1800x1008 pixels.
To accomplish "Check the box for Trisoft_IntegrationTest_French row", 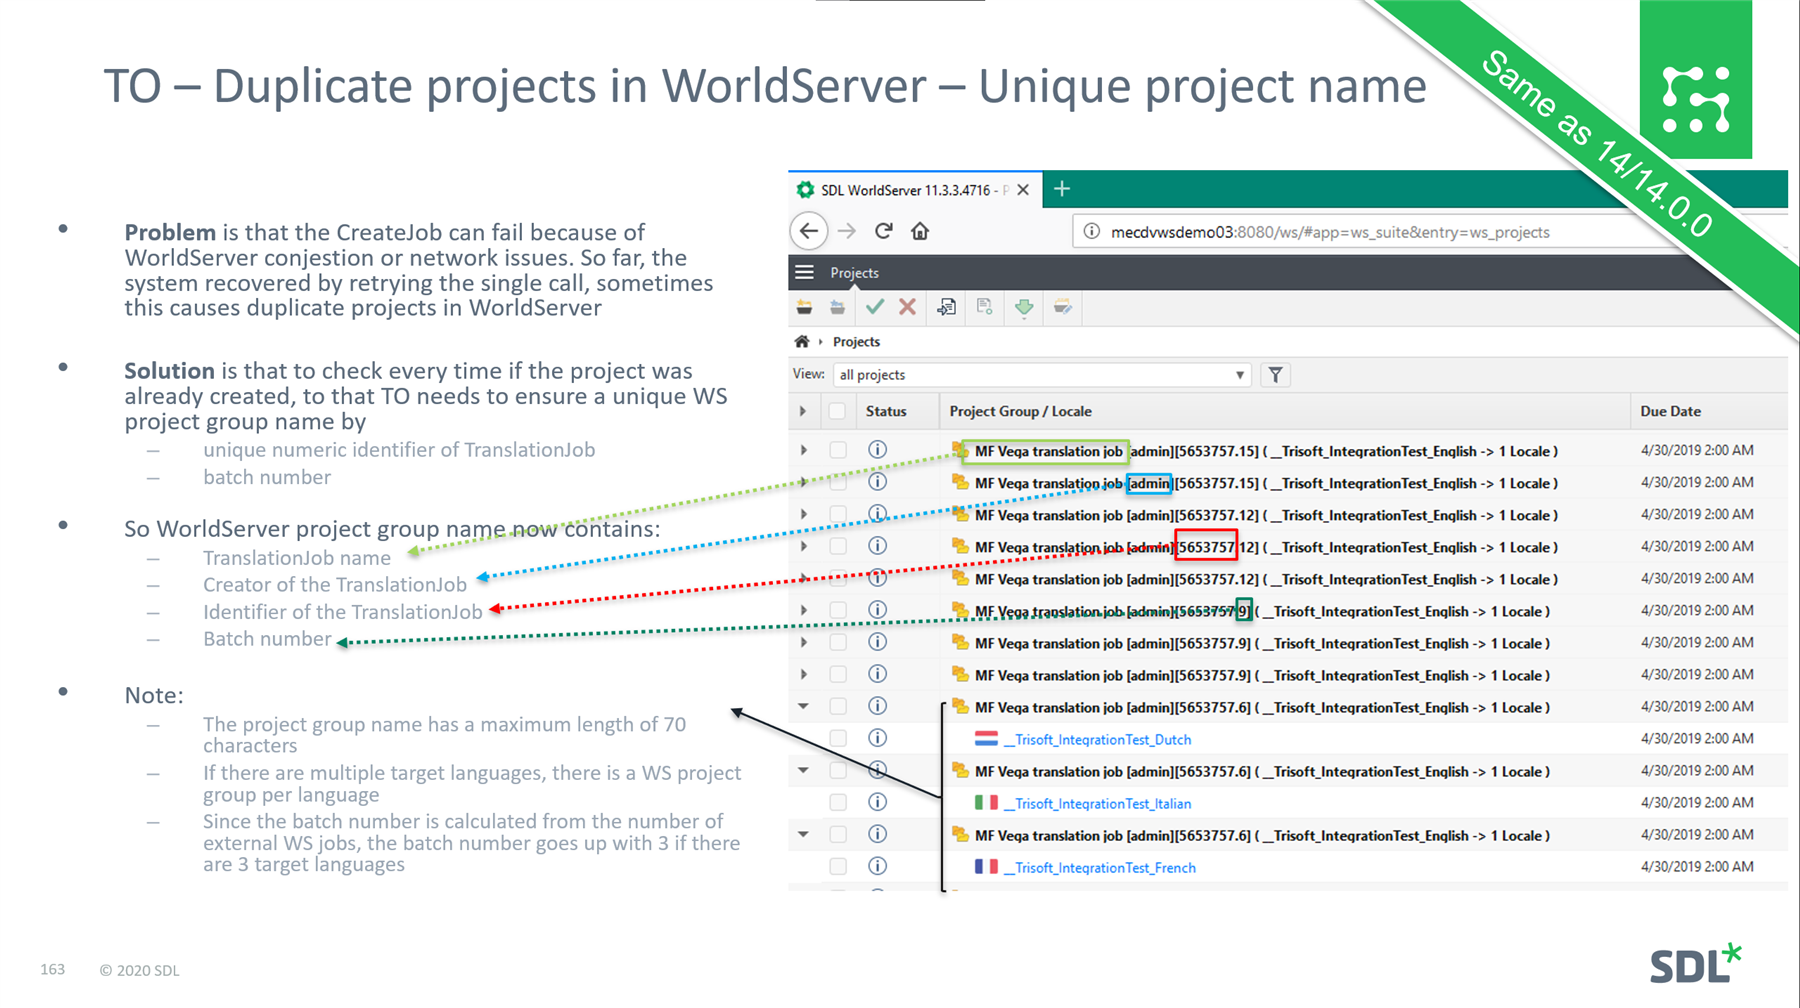I will tap(838, 866).
